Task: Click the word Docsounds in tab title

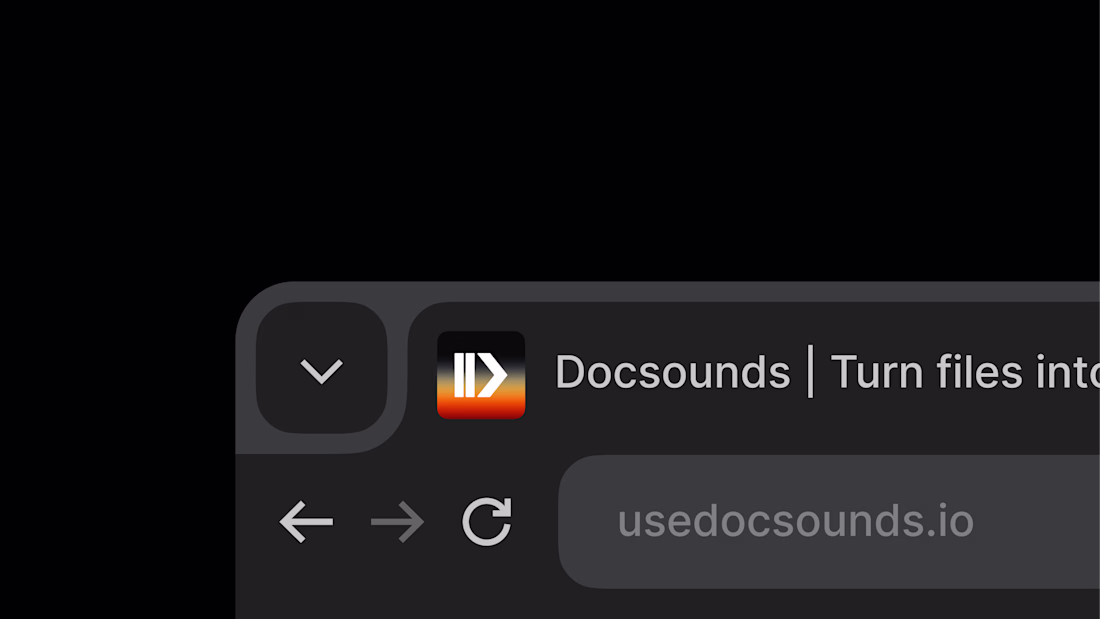Action: click(673, 372)
